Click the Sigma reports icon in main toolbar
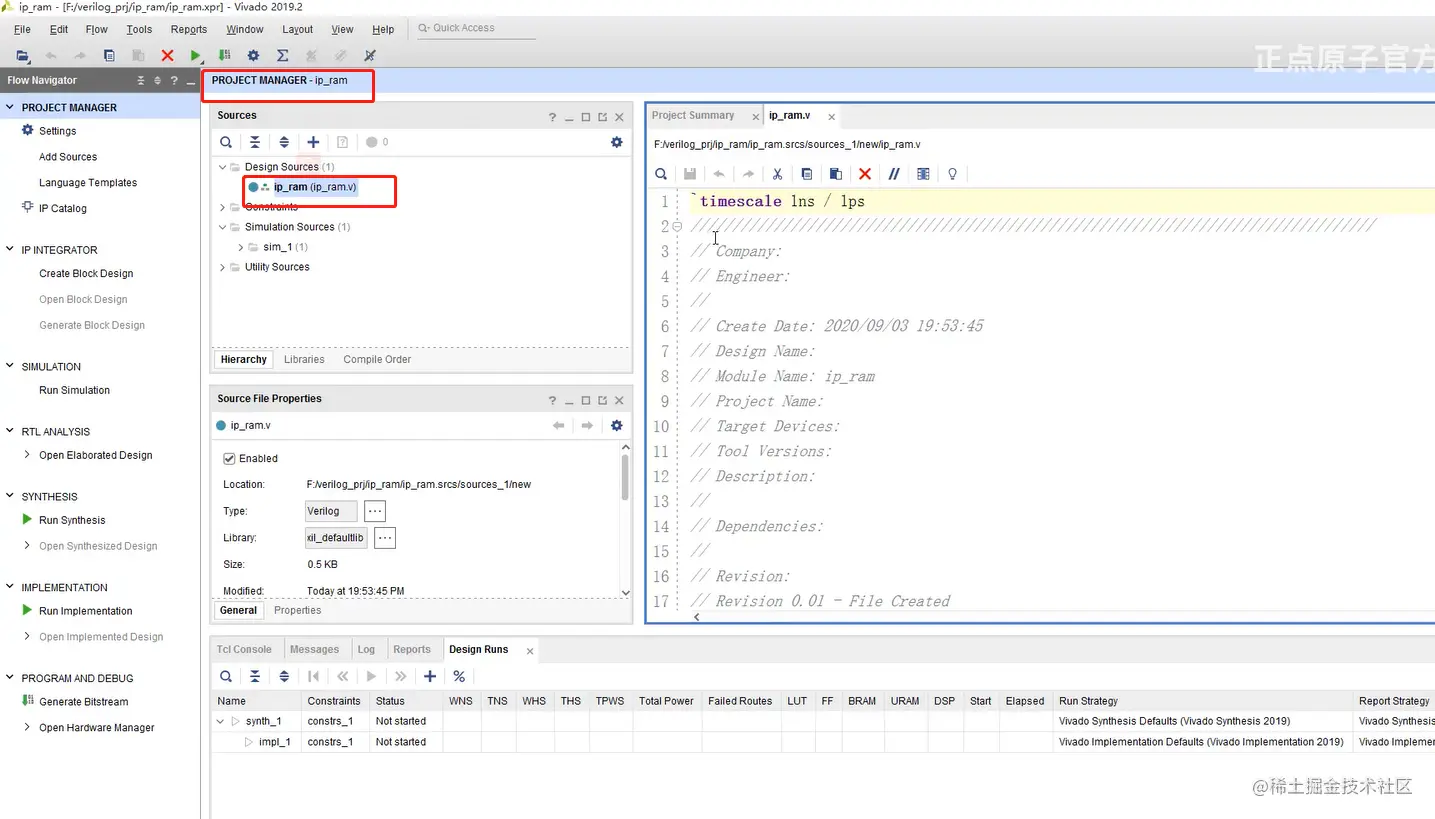The image size is (1435, 819). pos(282,56)
